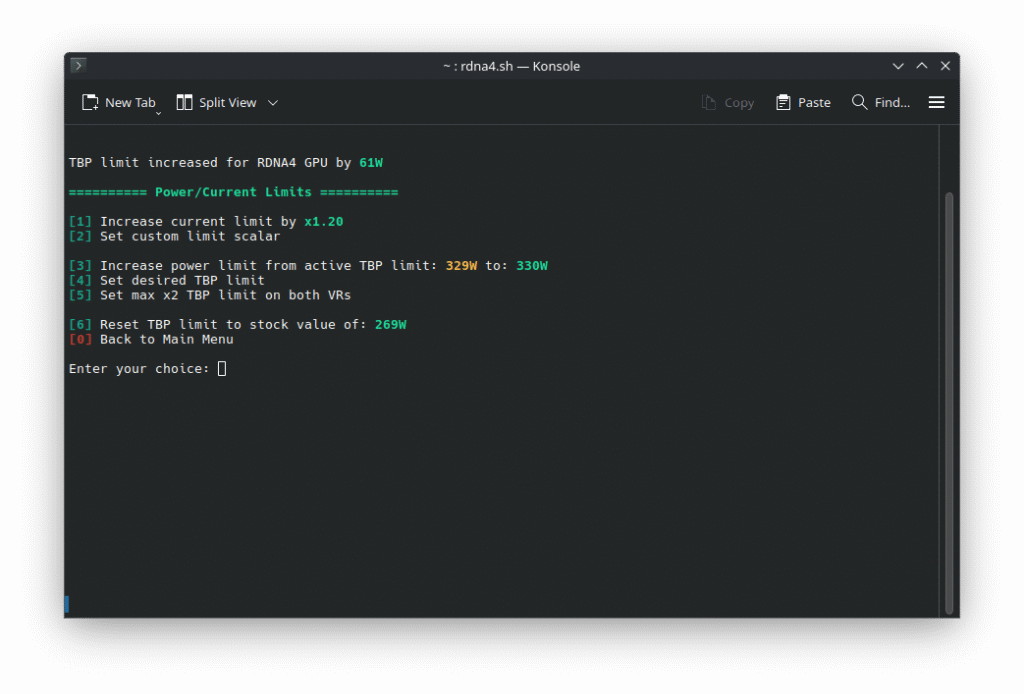1024x694 pixels.
Task: Open Find search in the toolbar
Action: coord(880,102)
